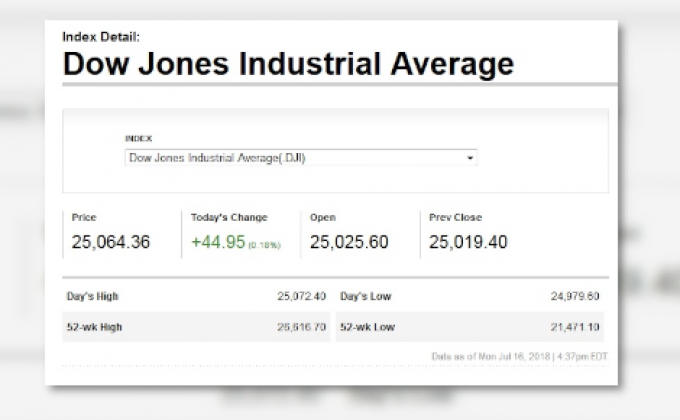Click the 0.18% change percentage
Screen dimensions: 680x420
tap(265, 245)
